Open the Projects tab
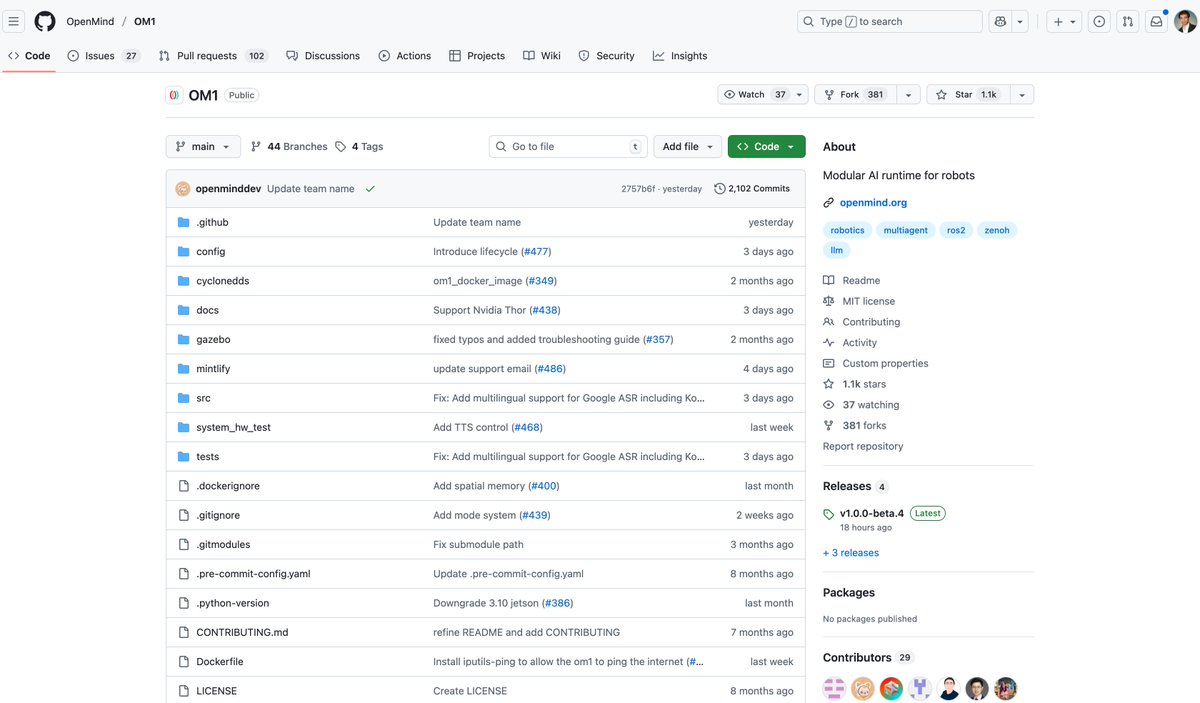 pyautogui.click(x=477, y=56)
